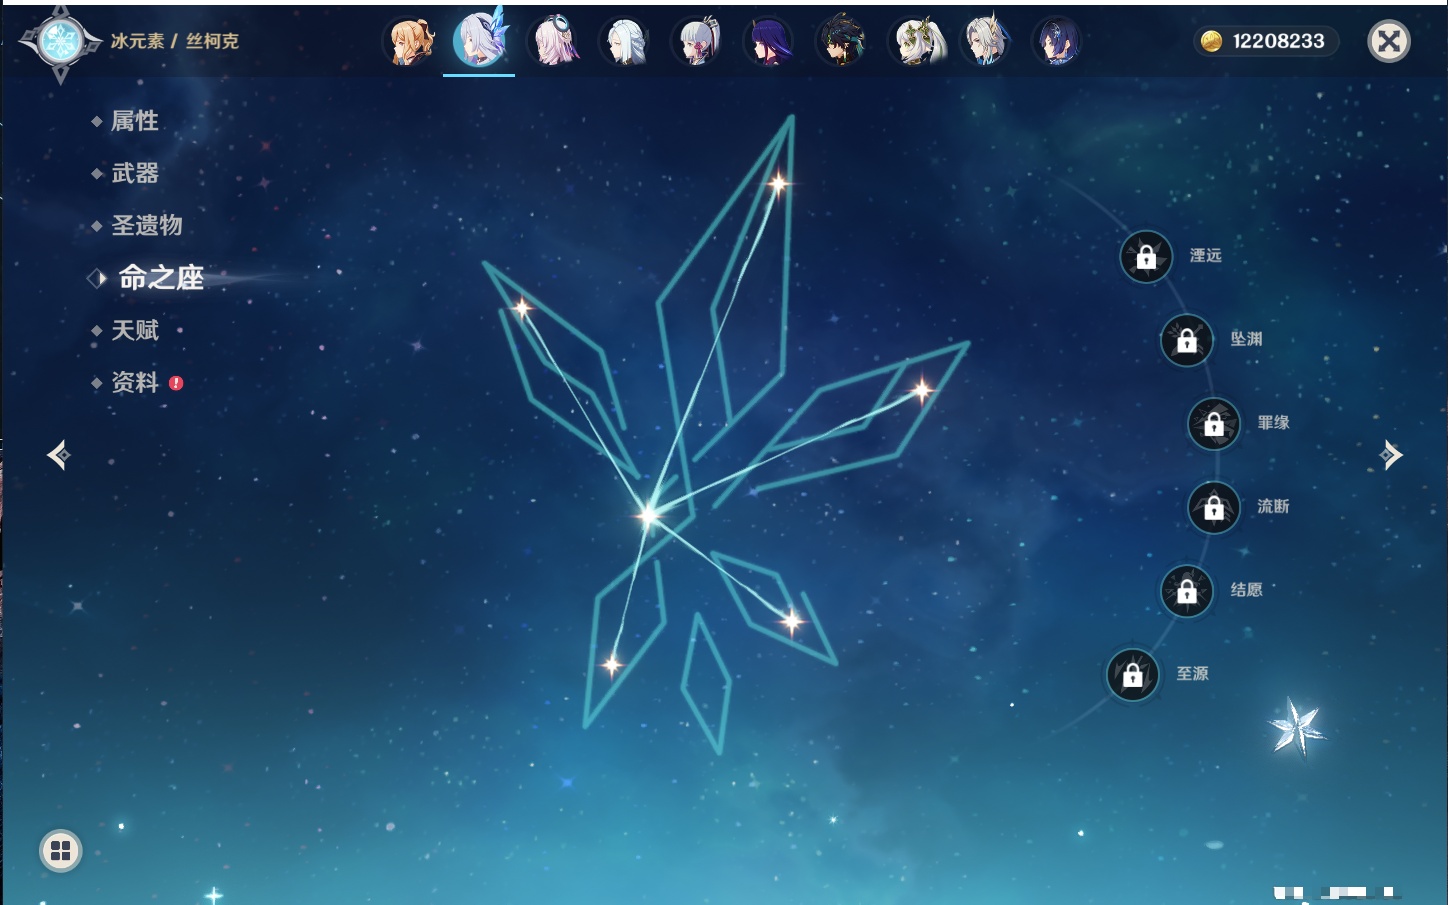Select the white braided hair character portrait
Image resolution: width=1448 pixels, height=905 pixels.
626,41
